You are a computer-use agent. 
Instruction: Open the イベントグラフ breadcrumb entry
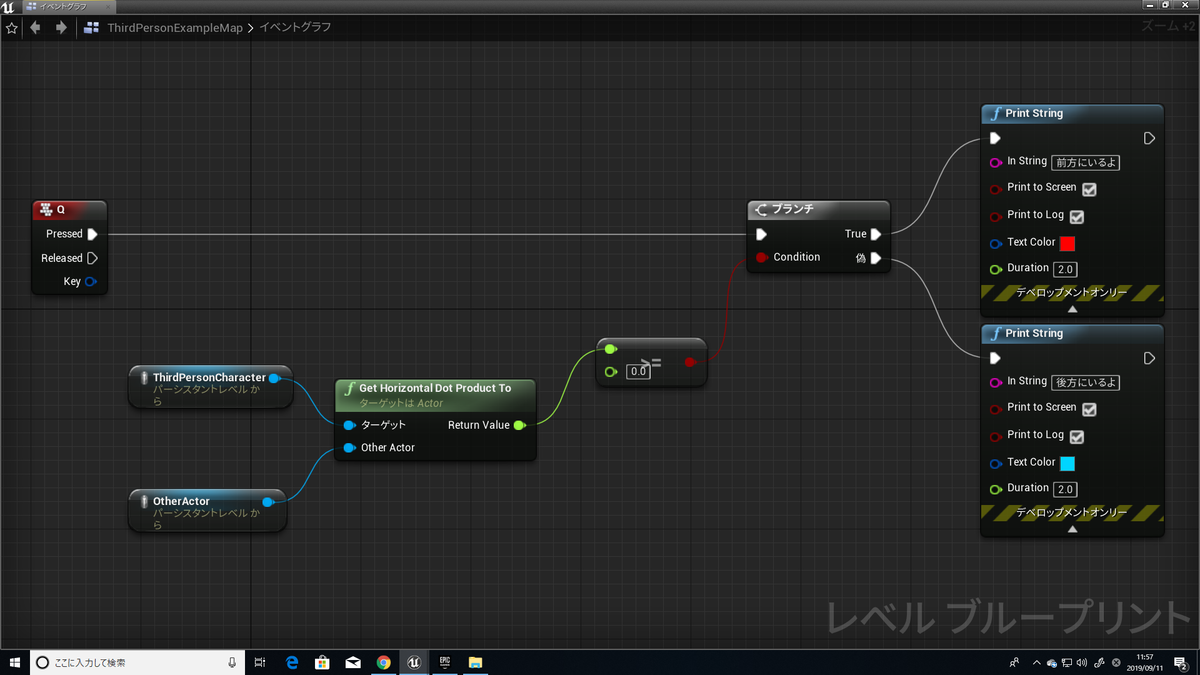click(x=294, y=28)
